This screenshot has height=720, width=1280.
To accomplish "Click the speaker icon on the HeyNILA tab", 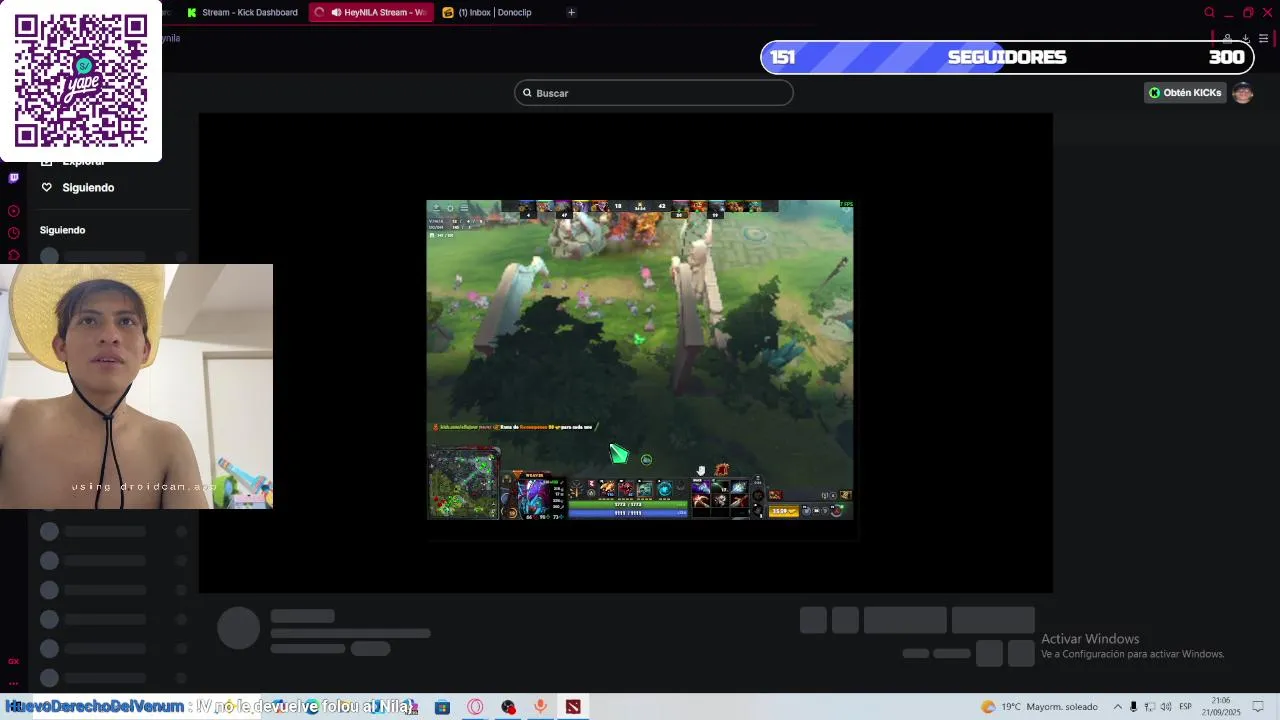I will click(336, 12).
